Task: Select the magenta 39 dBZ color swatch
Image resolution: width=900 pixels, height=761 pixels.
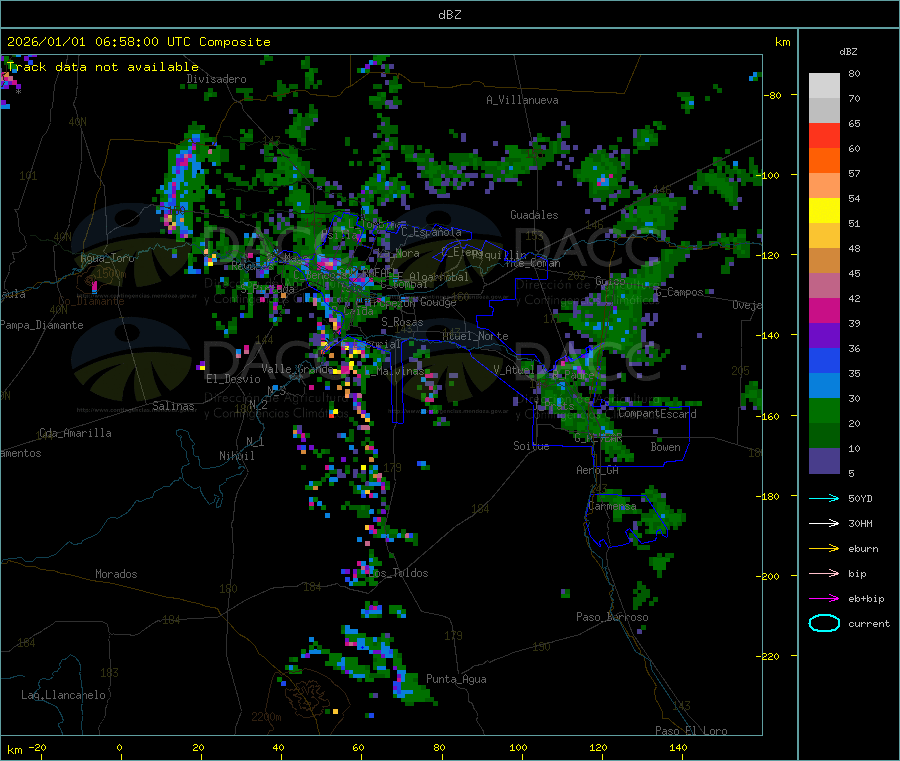Action: 824,310
